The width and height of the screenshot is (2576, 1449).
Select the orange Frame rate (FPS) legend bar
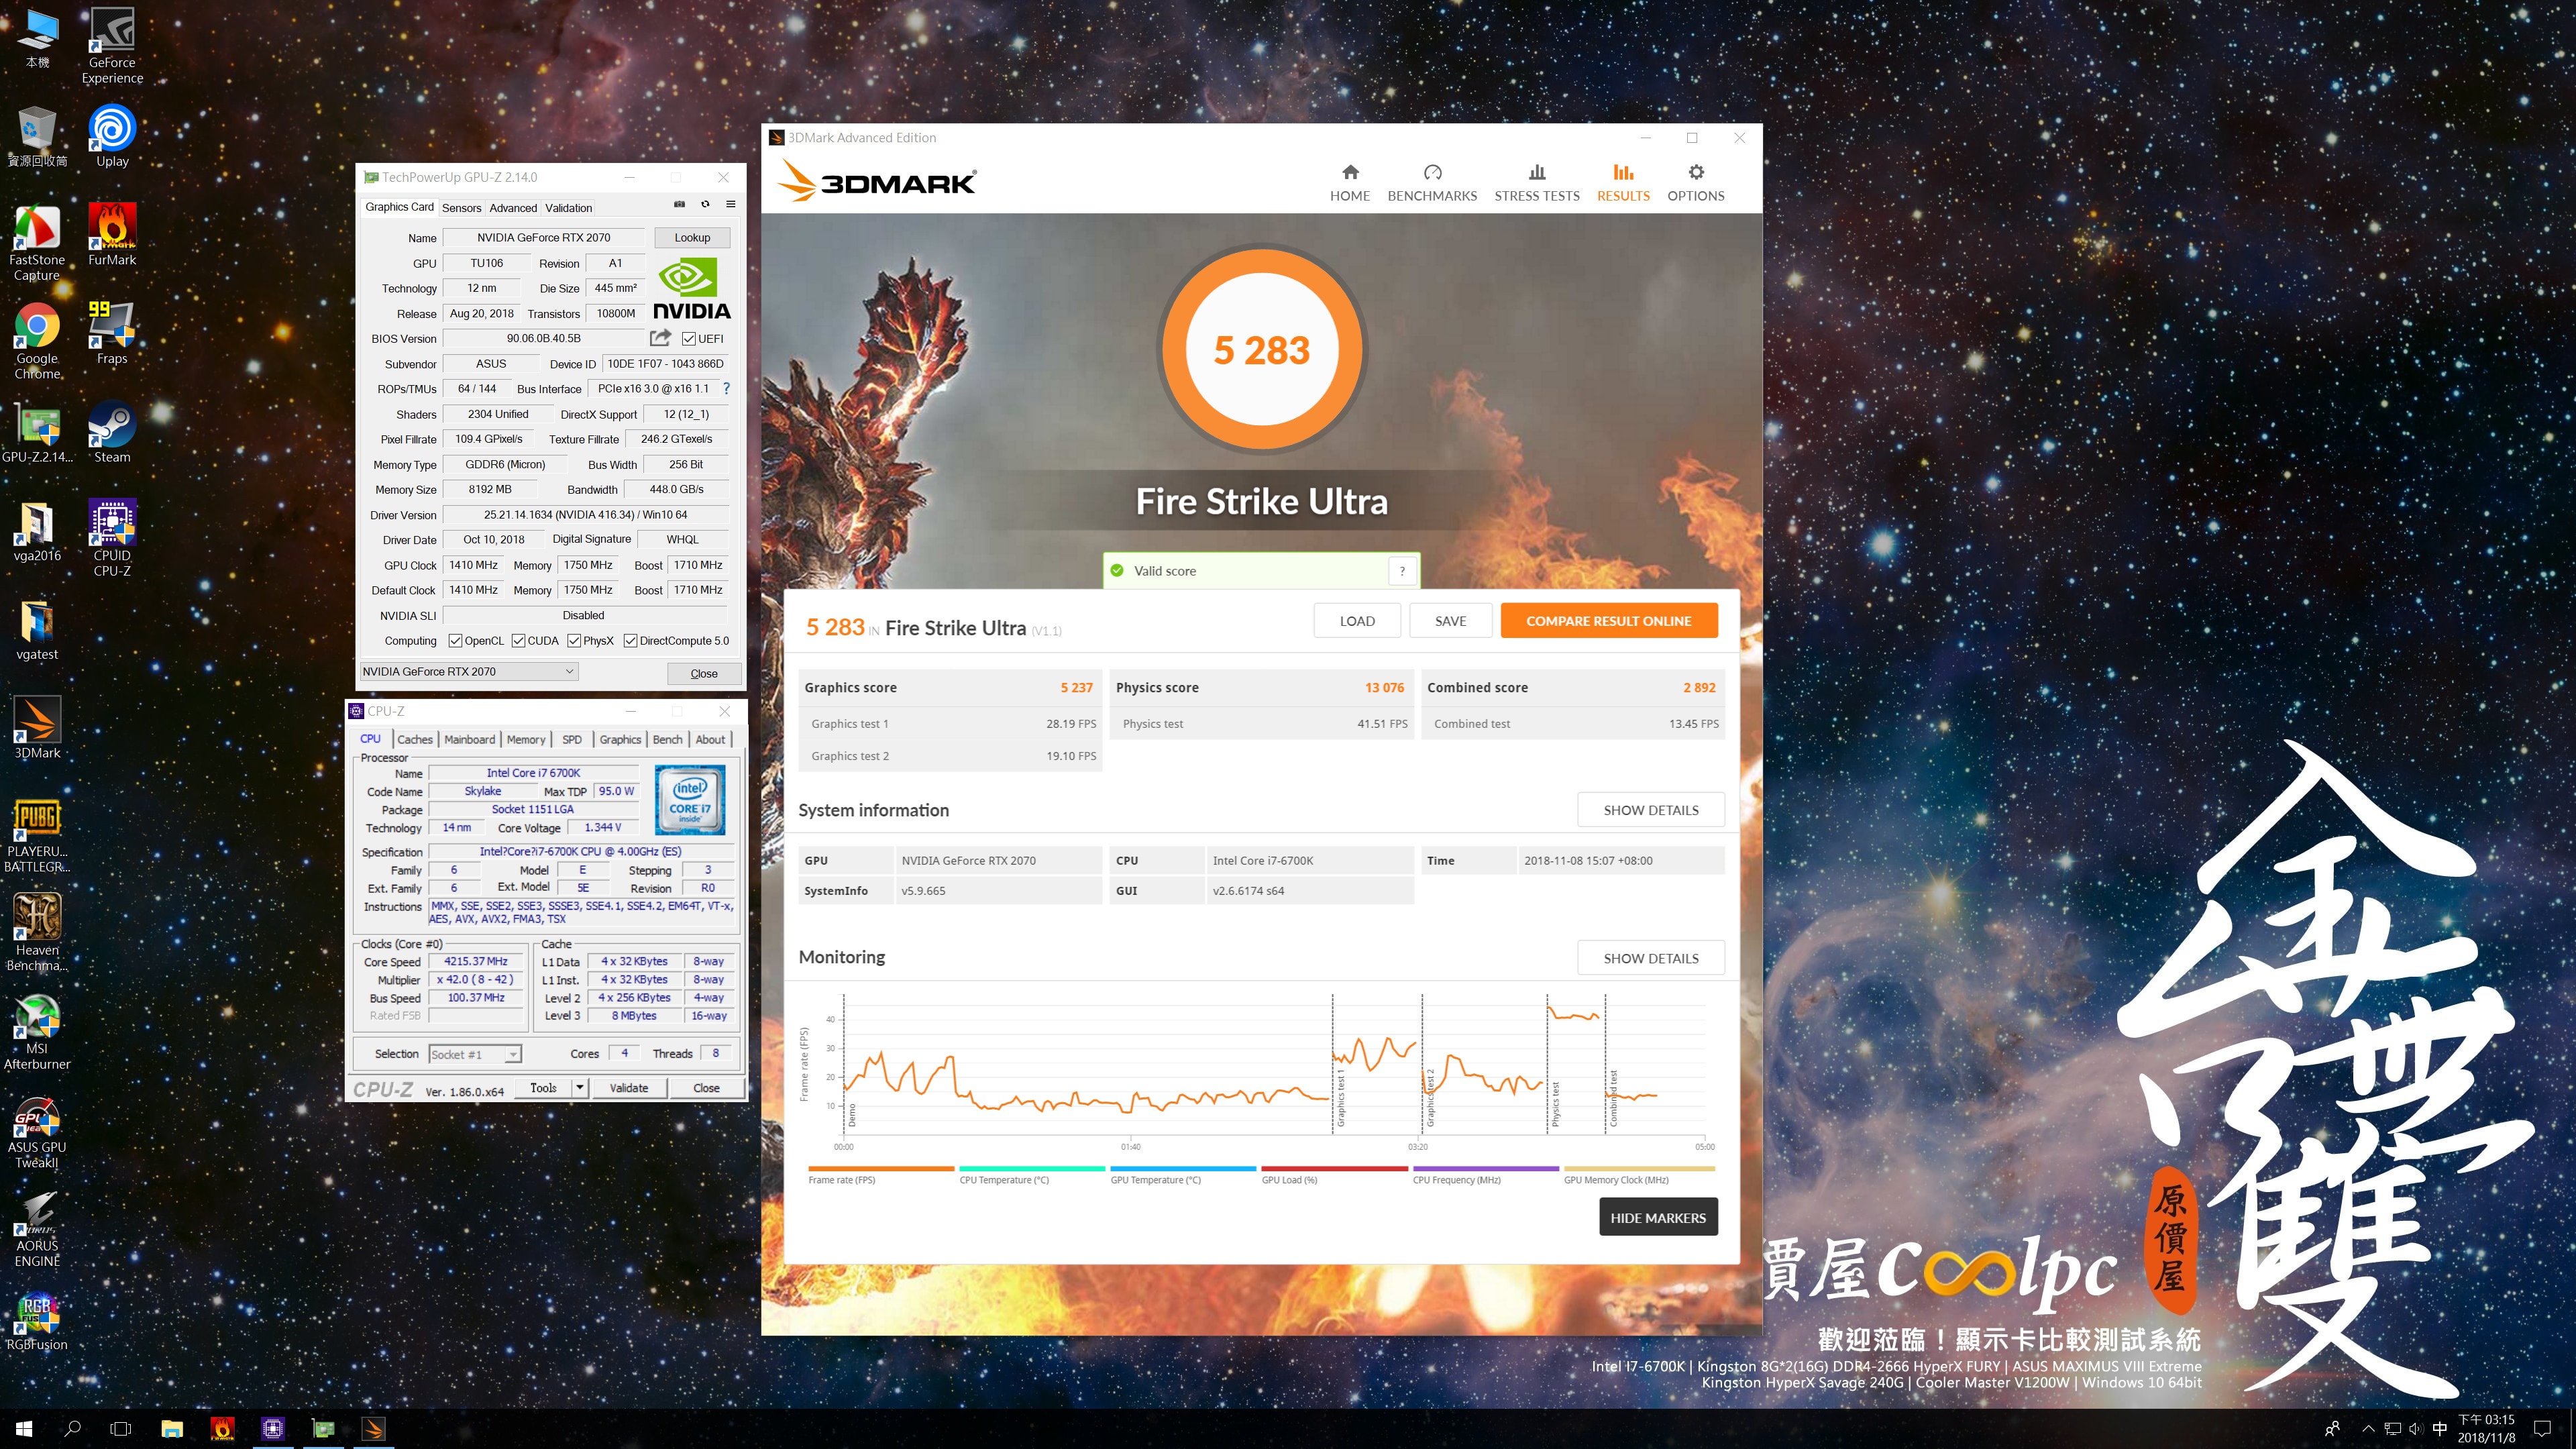[881, 1168]
